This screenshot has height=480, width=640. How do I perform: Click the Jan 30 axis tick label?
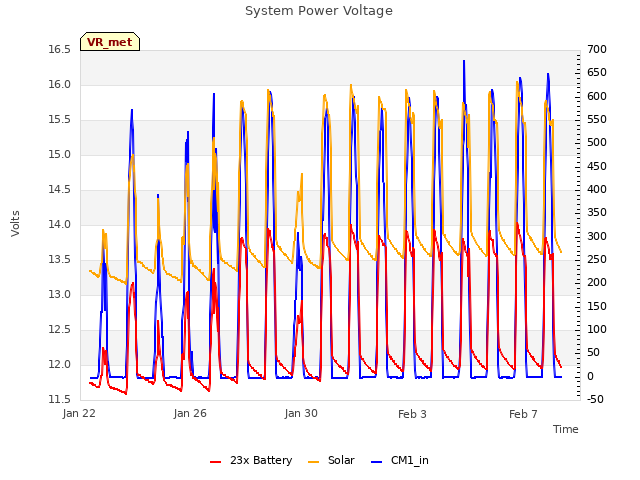[x=301, y=413]
